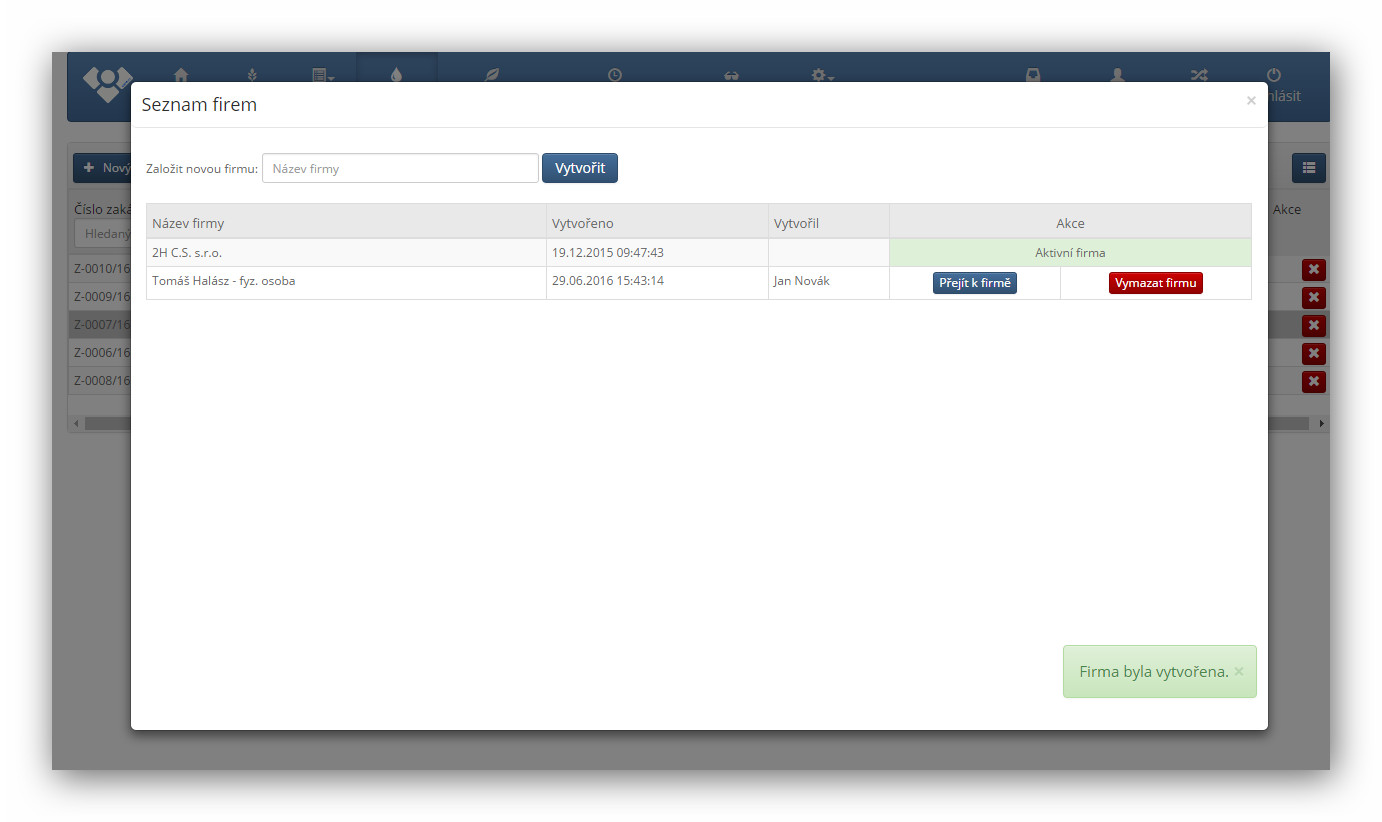Click the clock icon in the navbar

tap(614, 74)
